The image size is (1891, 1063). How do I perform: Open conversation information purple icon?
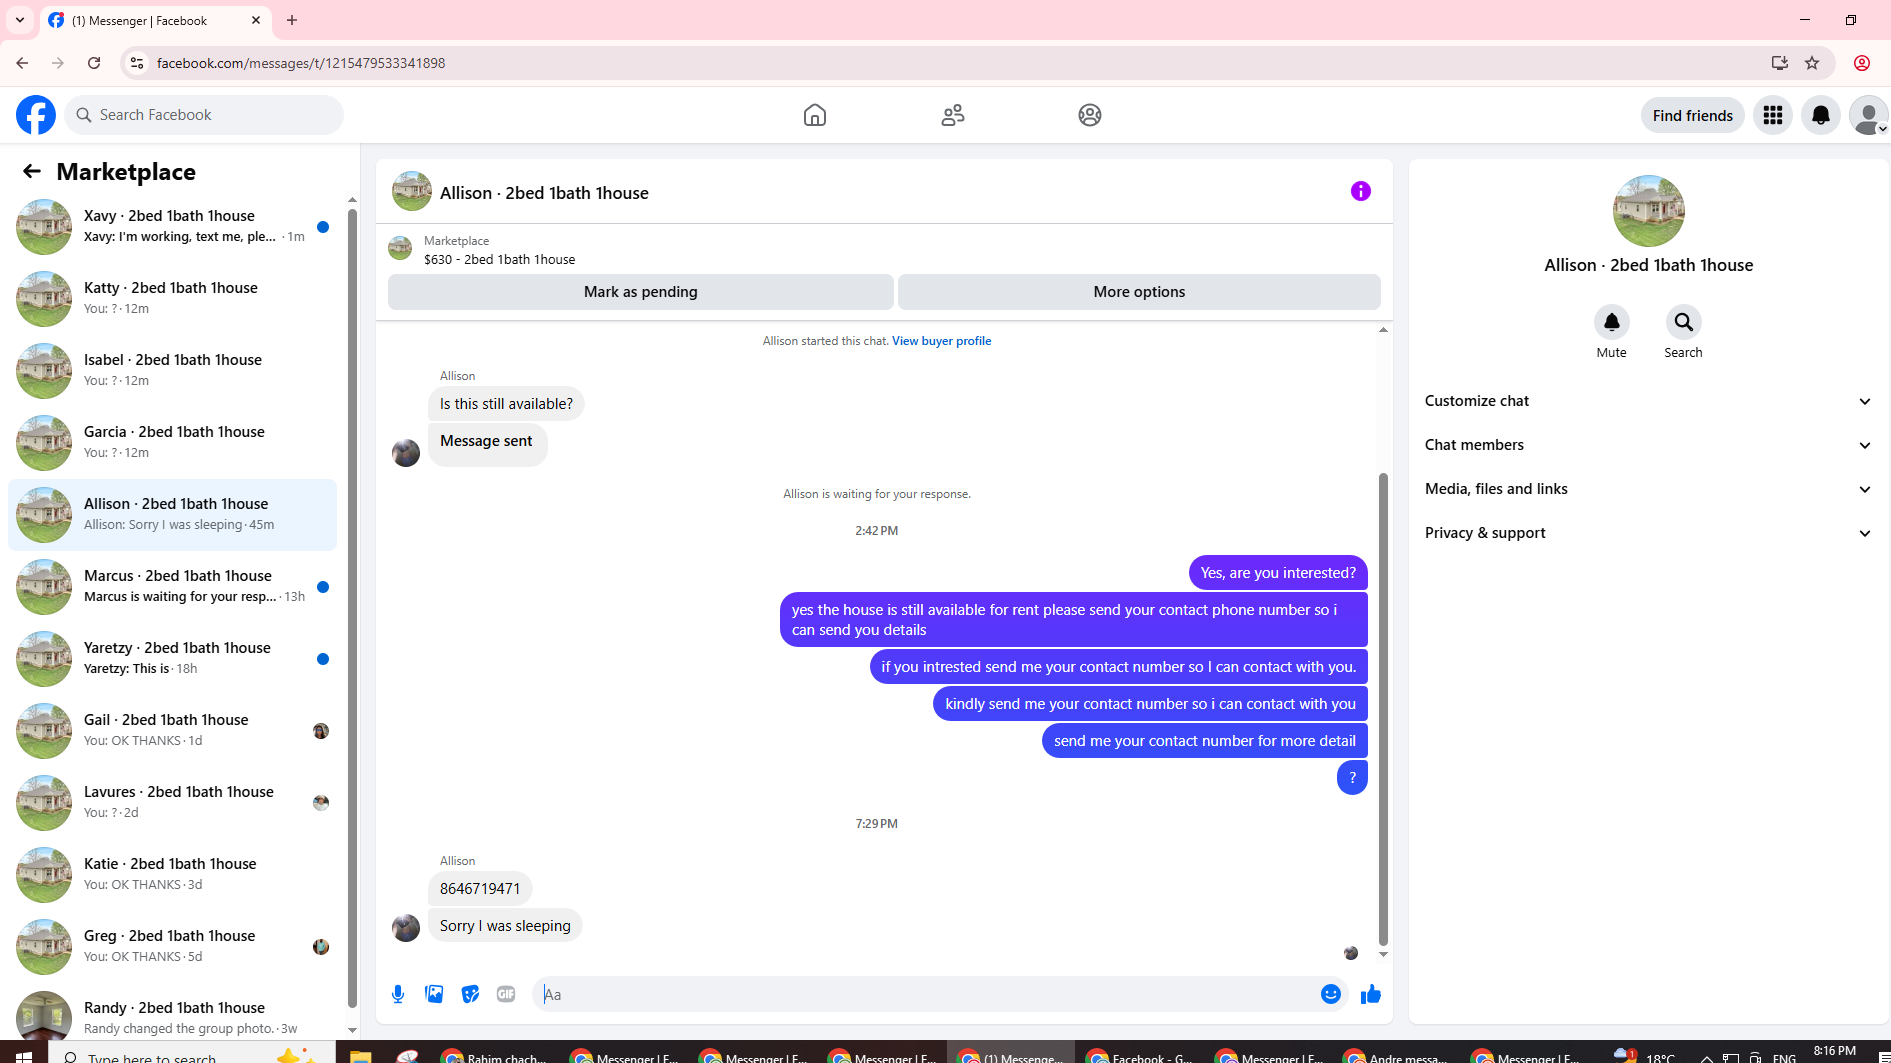pyautogui.click(x=1361, y=191)
